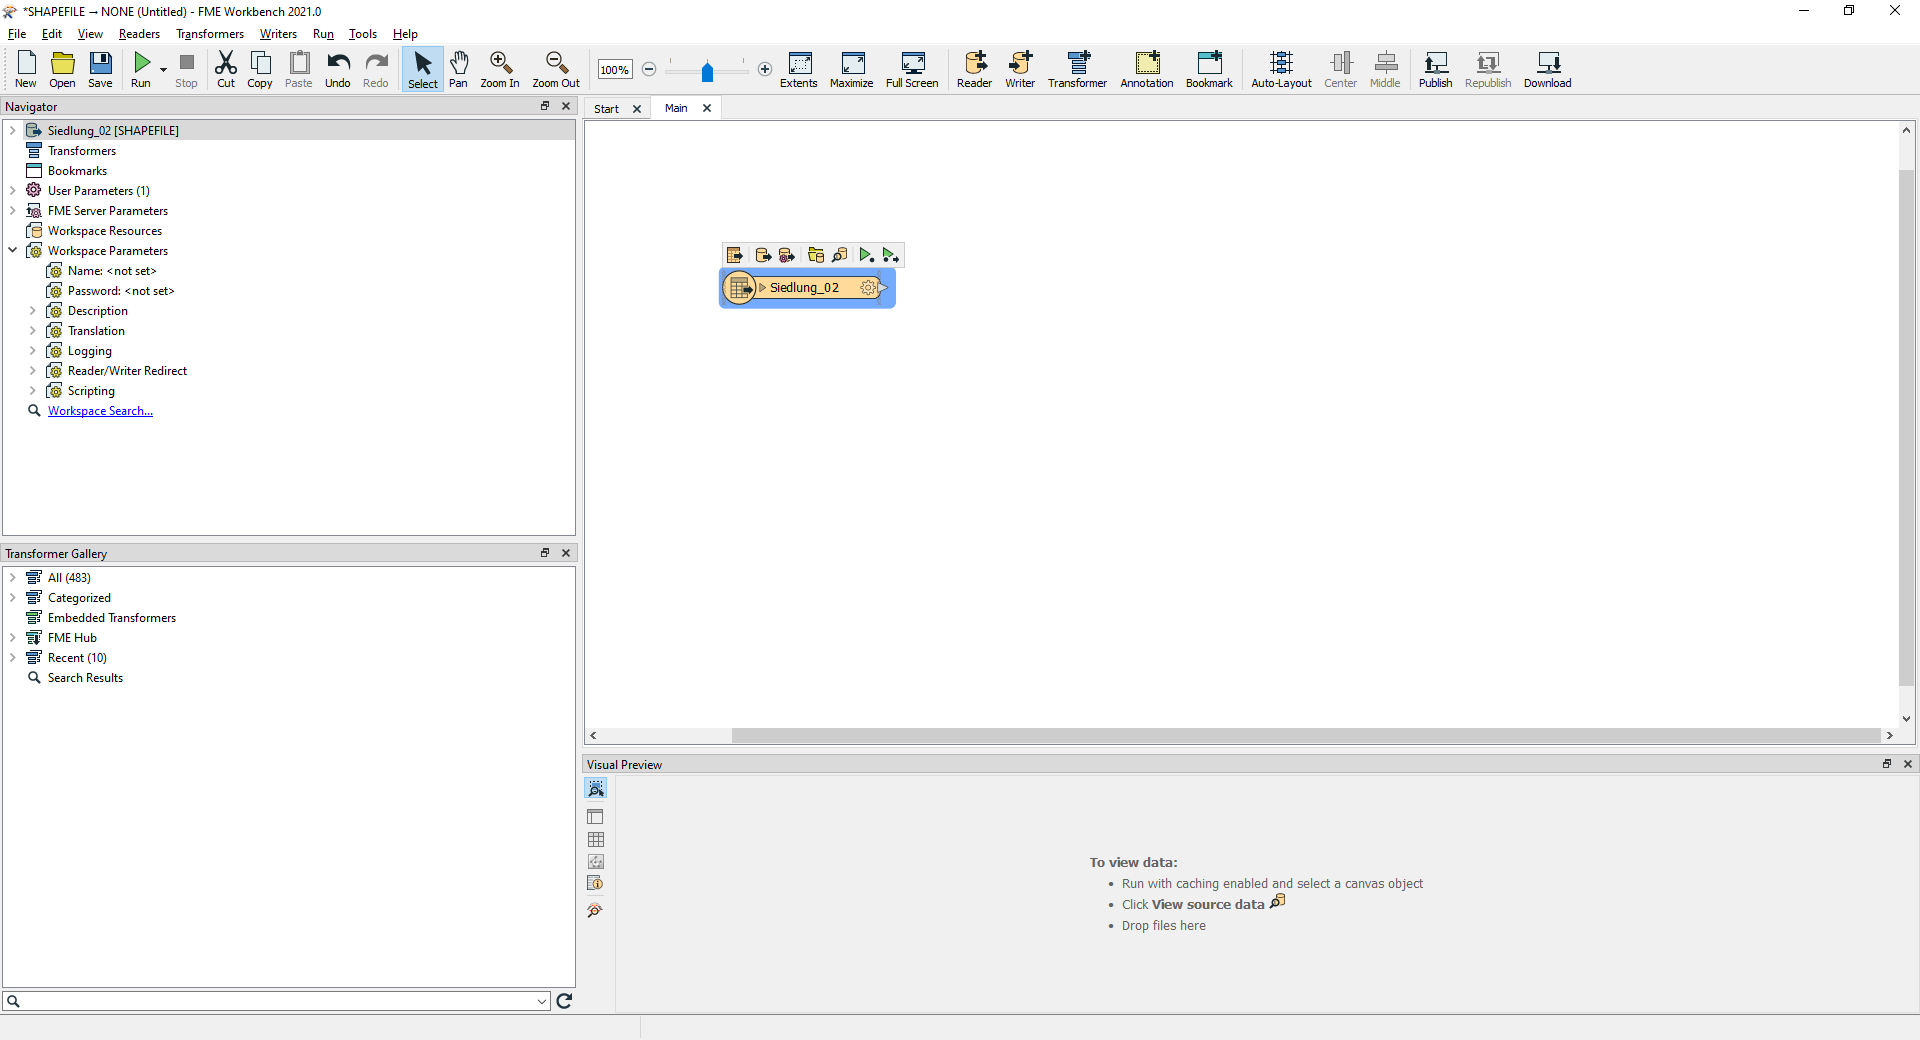Add a Bookmark
Screen dimensions: 1920x1040
pos(1209,69)
